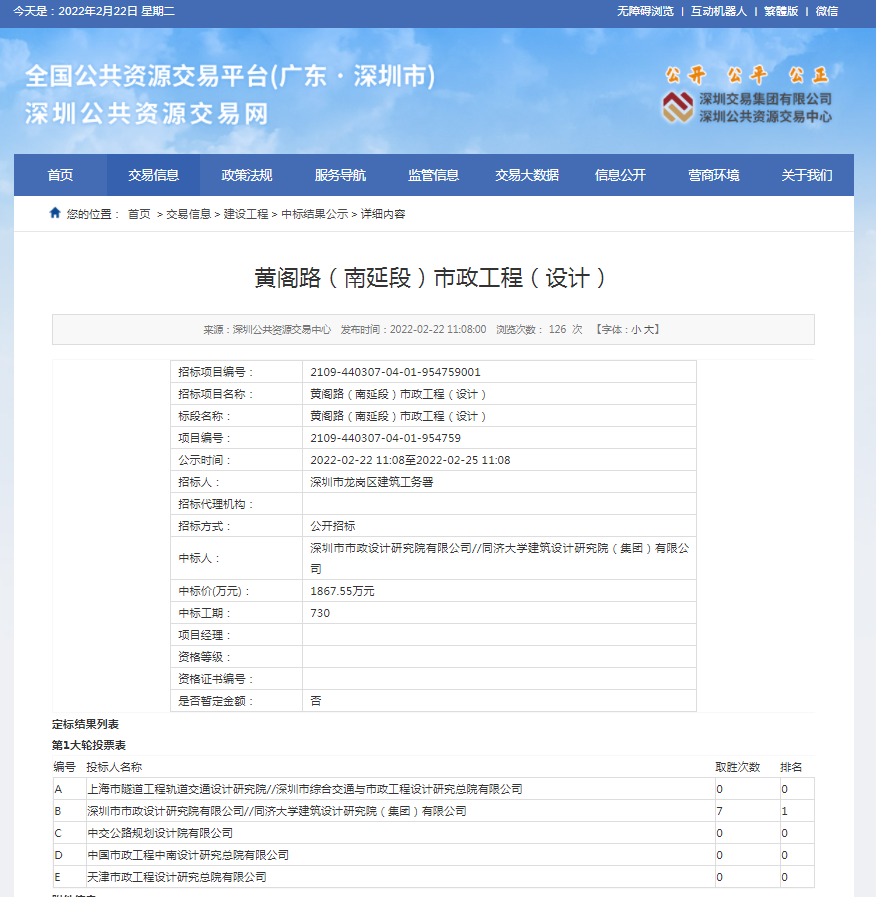876x897 pixels.
Task: Click the 全国公共资源交易平台 site title
Action: pyautogui.click(x=230, y=77)
